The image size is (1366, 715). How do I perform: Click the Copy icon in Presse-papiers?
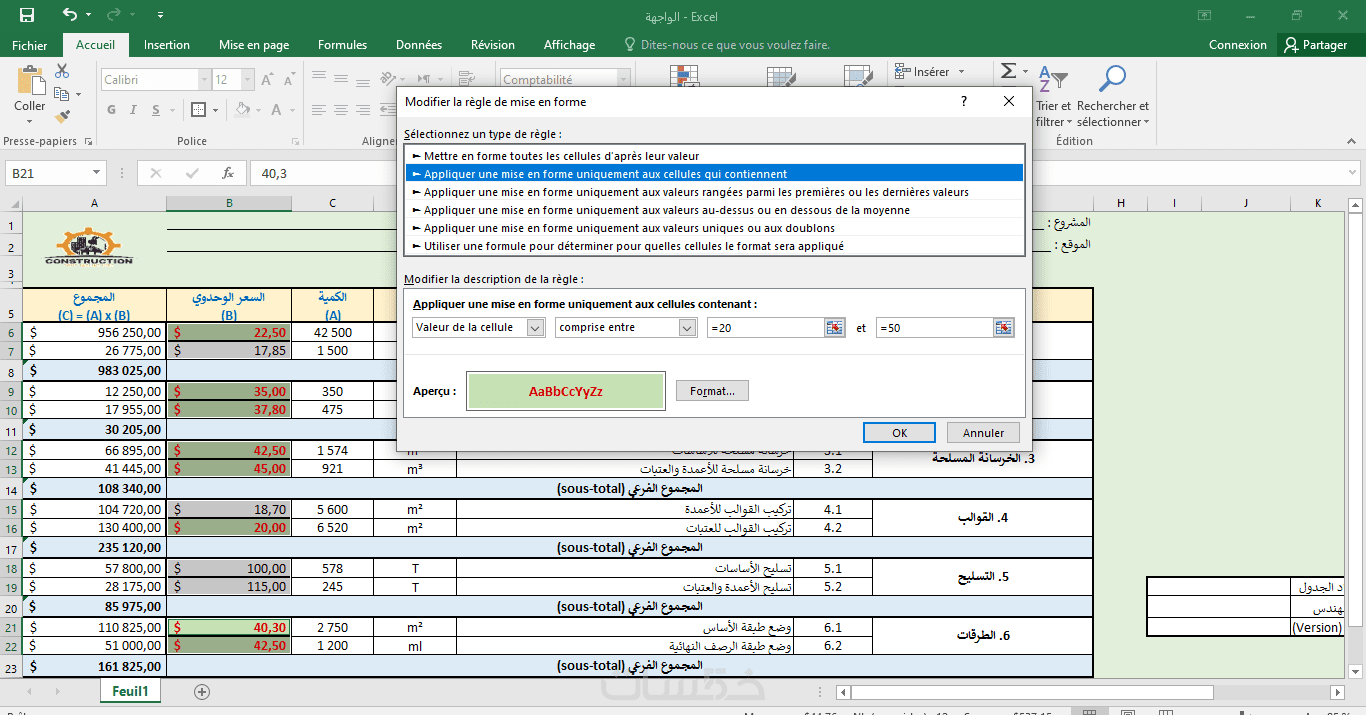pos(62,94)
